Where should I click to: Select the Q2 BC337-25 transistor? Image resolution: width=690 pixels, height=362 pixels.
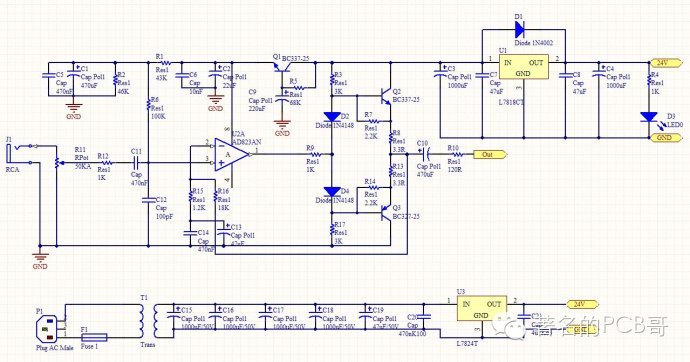pyautogui.click(x=386, y=95)
